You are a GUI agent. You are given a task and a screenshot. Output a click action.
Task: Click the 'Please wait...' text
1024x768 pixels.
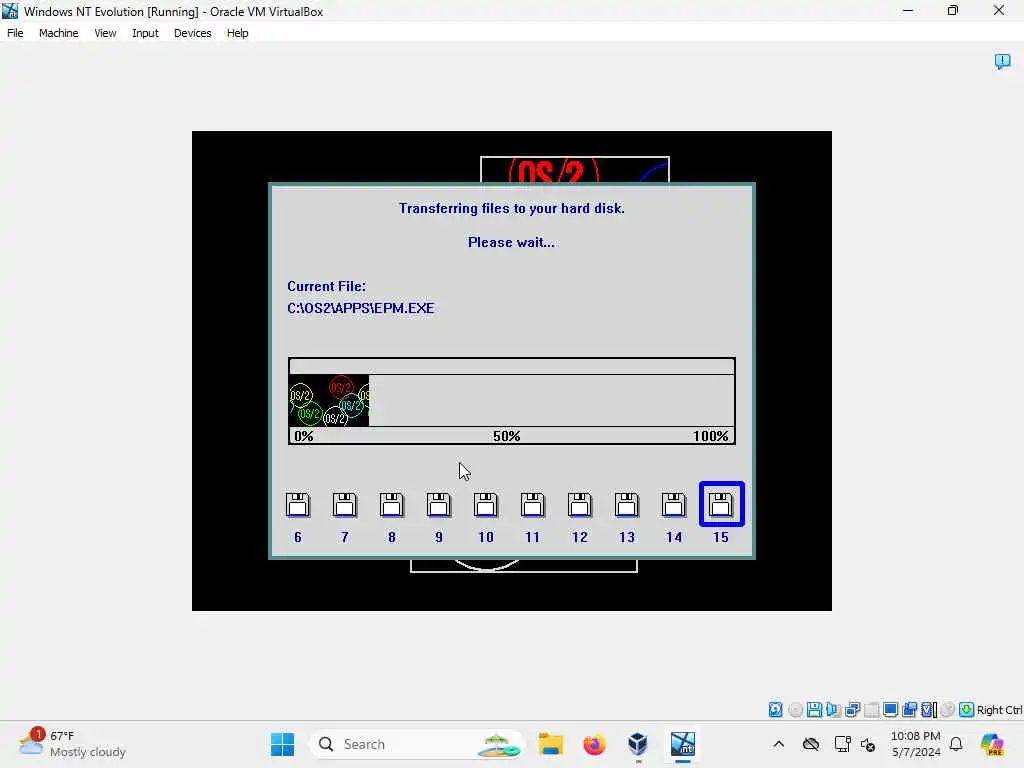tap(511, 242)
